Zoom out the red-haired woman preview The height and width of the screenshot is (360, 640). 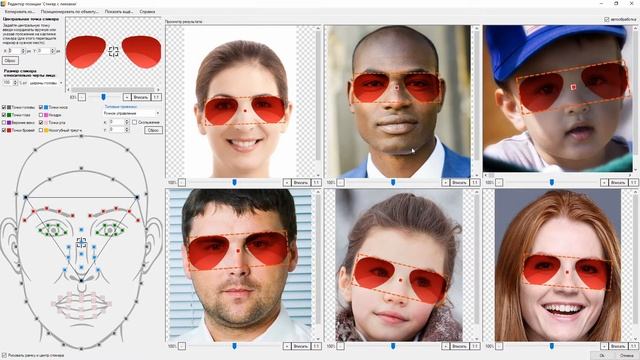(x=499, y=346)
